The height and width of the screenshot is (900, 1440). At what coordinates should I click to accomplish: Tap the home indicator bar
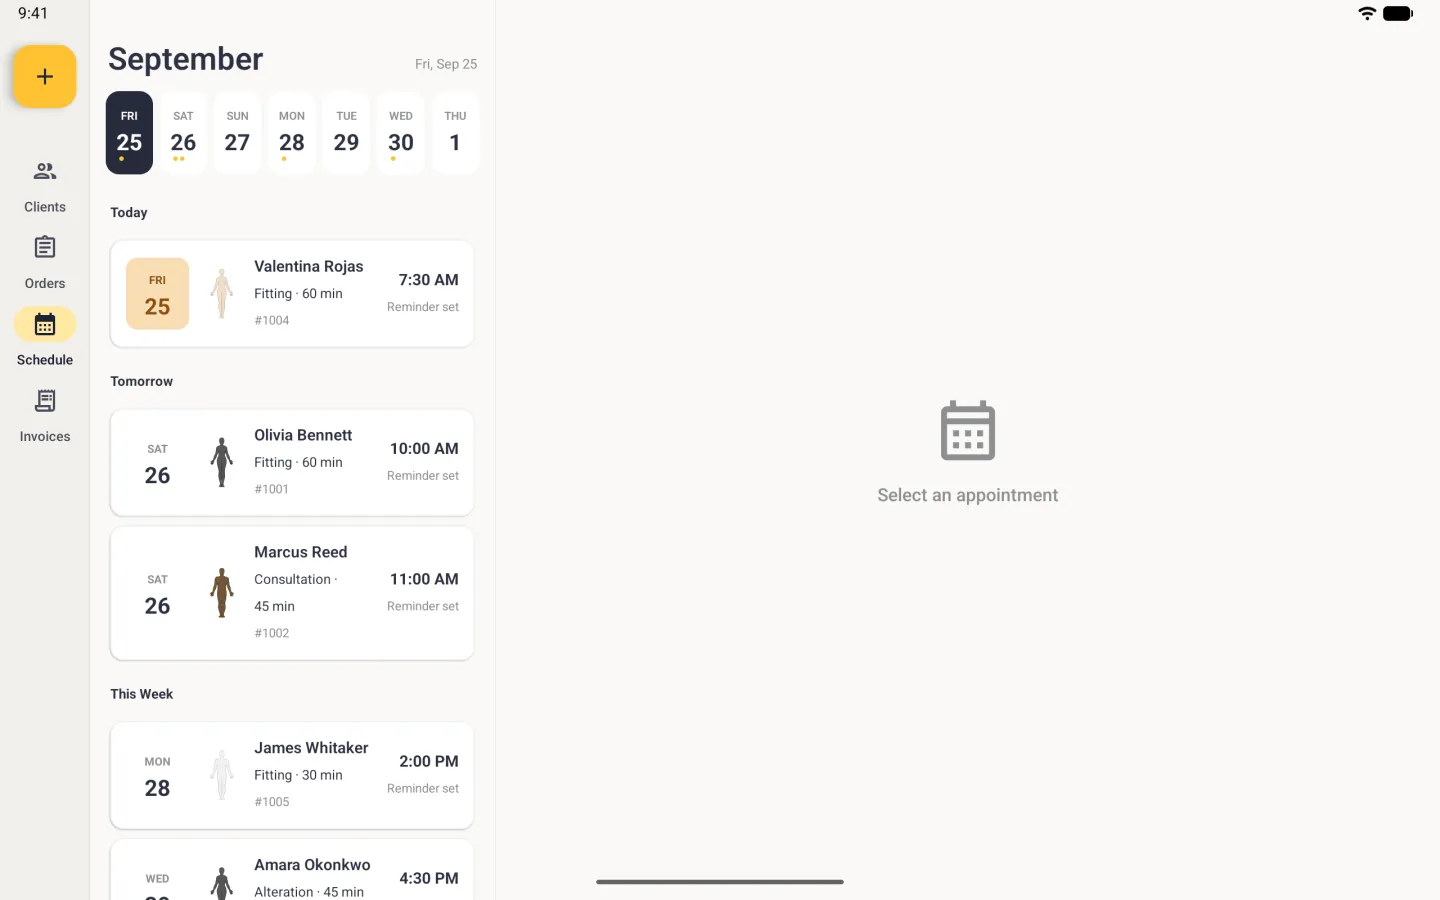click(x=720, y=882)
